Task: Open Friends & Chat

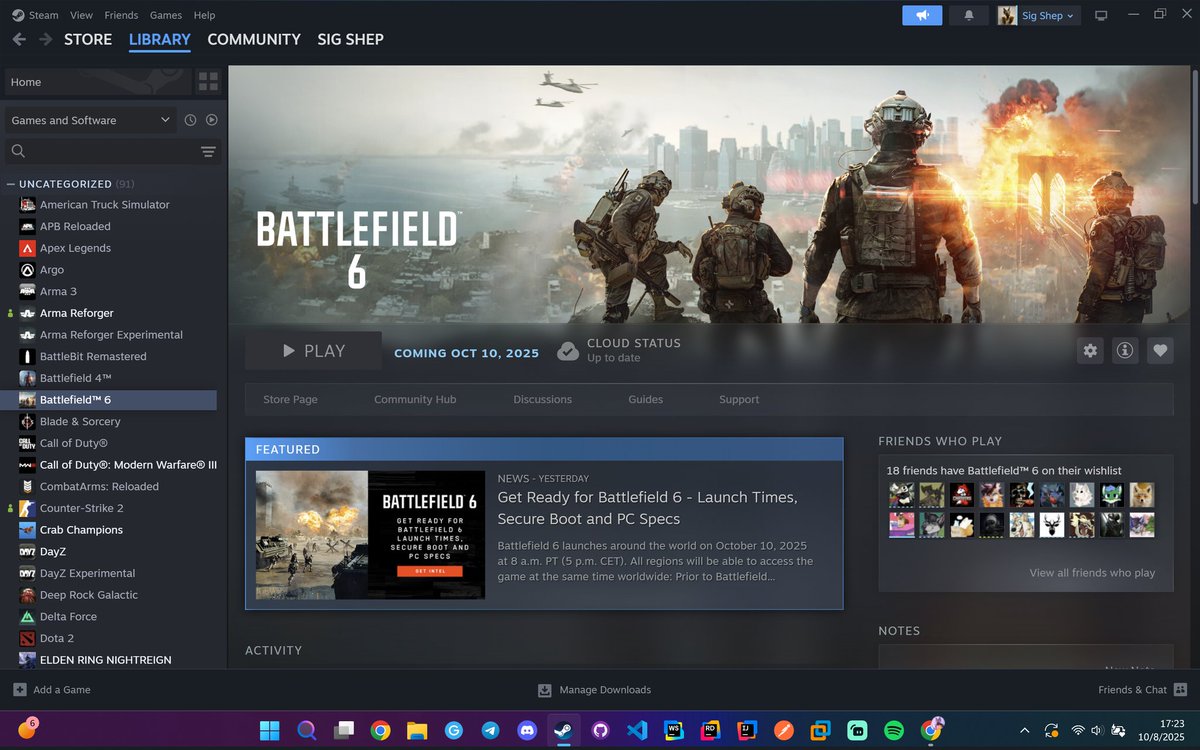Action: coord(1142,690)
